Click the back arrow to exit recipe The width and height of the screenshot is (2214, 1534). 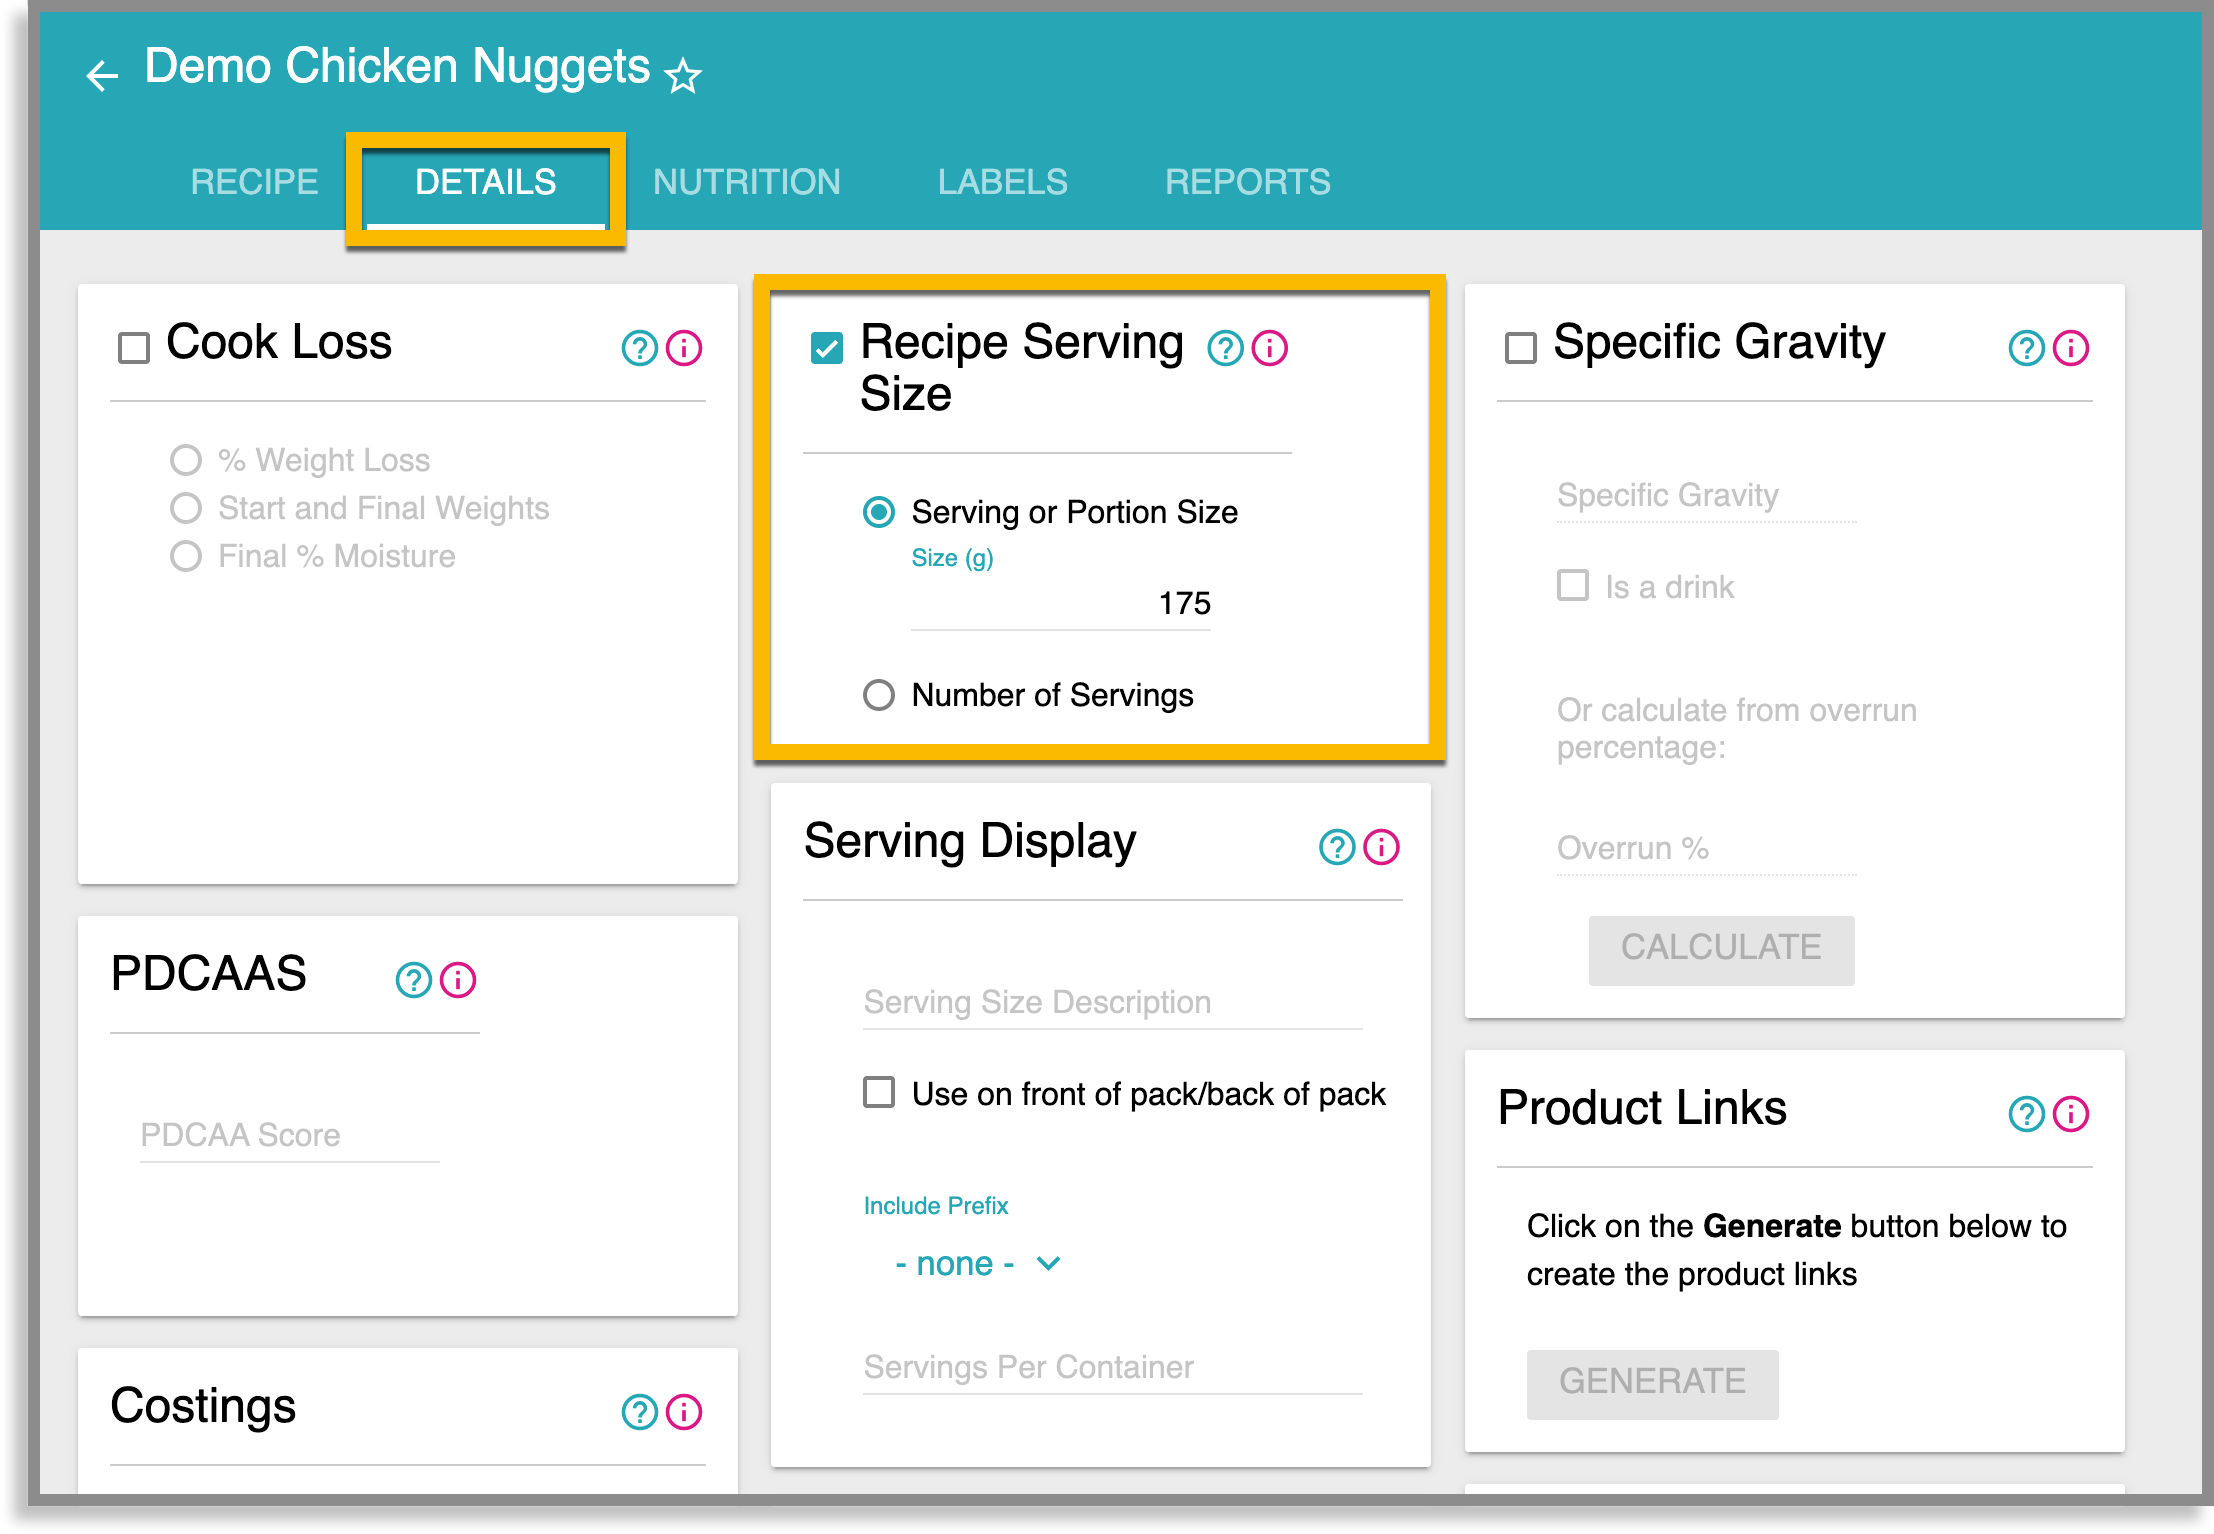coord(103,75)
